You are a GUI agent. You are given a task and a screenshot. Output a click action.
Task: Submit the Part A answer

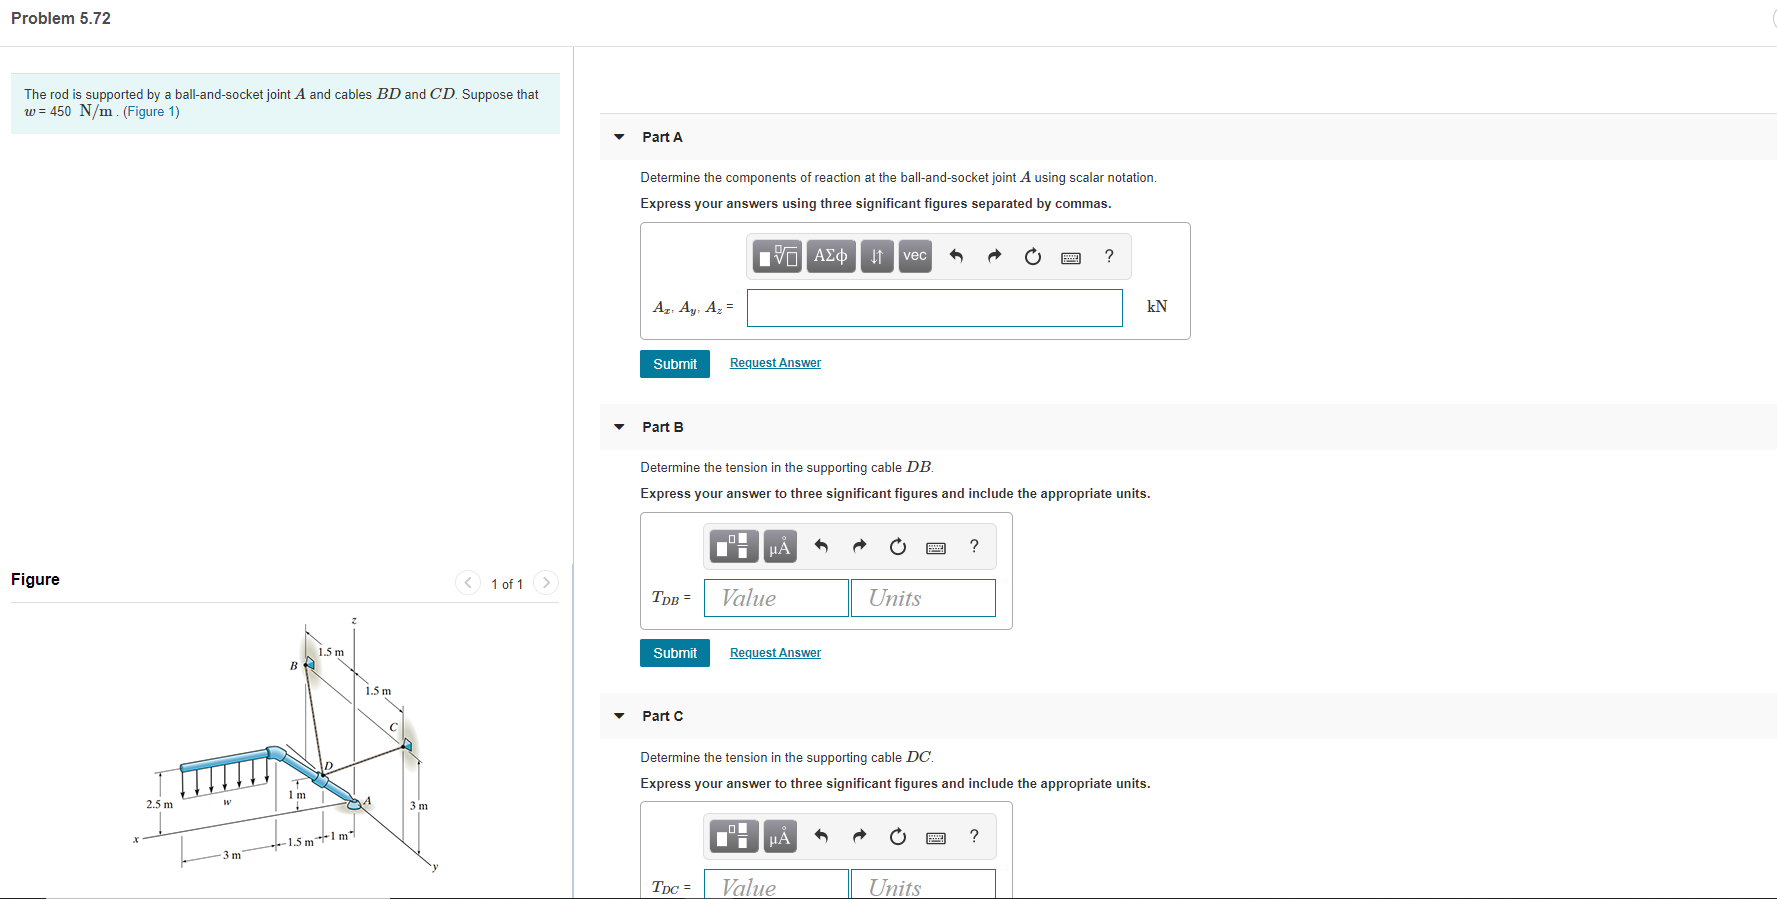point(675,364)
